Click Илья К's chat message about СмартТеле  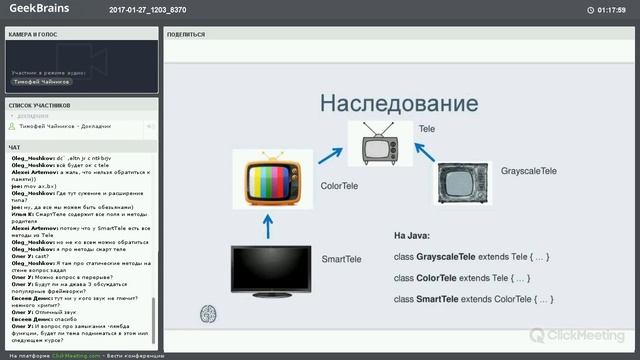tap(80, 218)
